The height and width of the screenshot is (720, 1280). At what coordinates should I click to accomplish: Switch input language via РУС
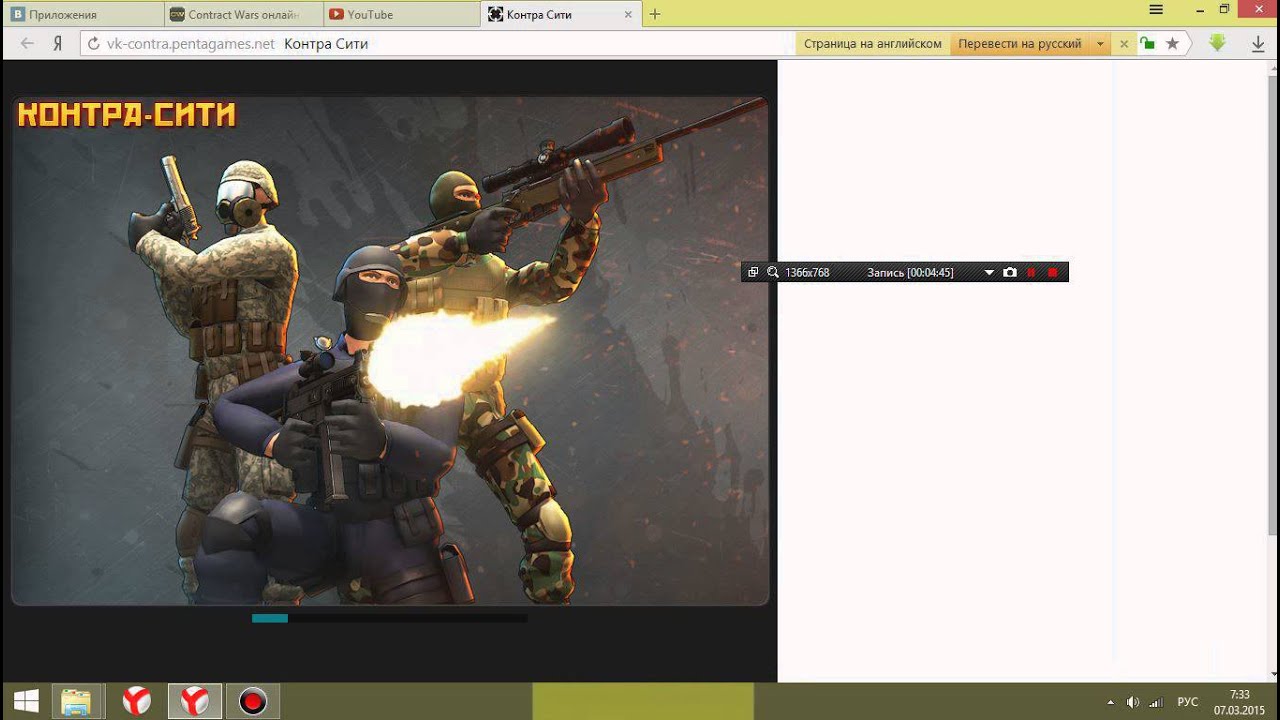(x=1188, y=702)
